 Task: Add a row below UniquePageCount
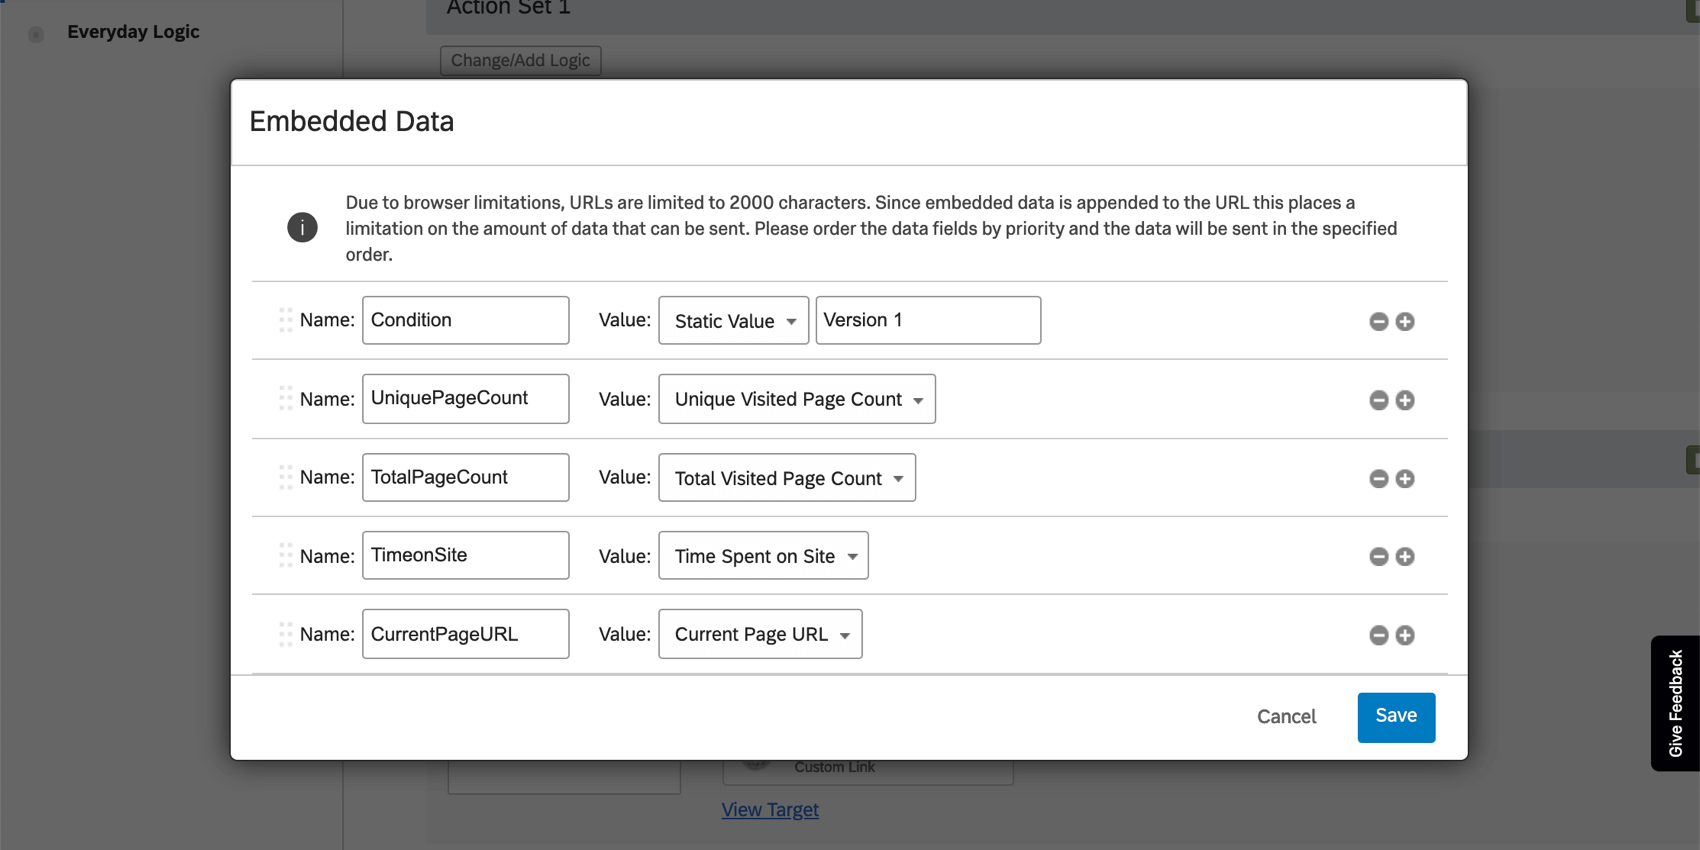1405,400
